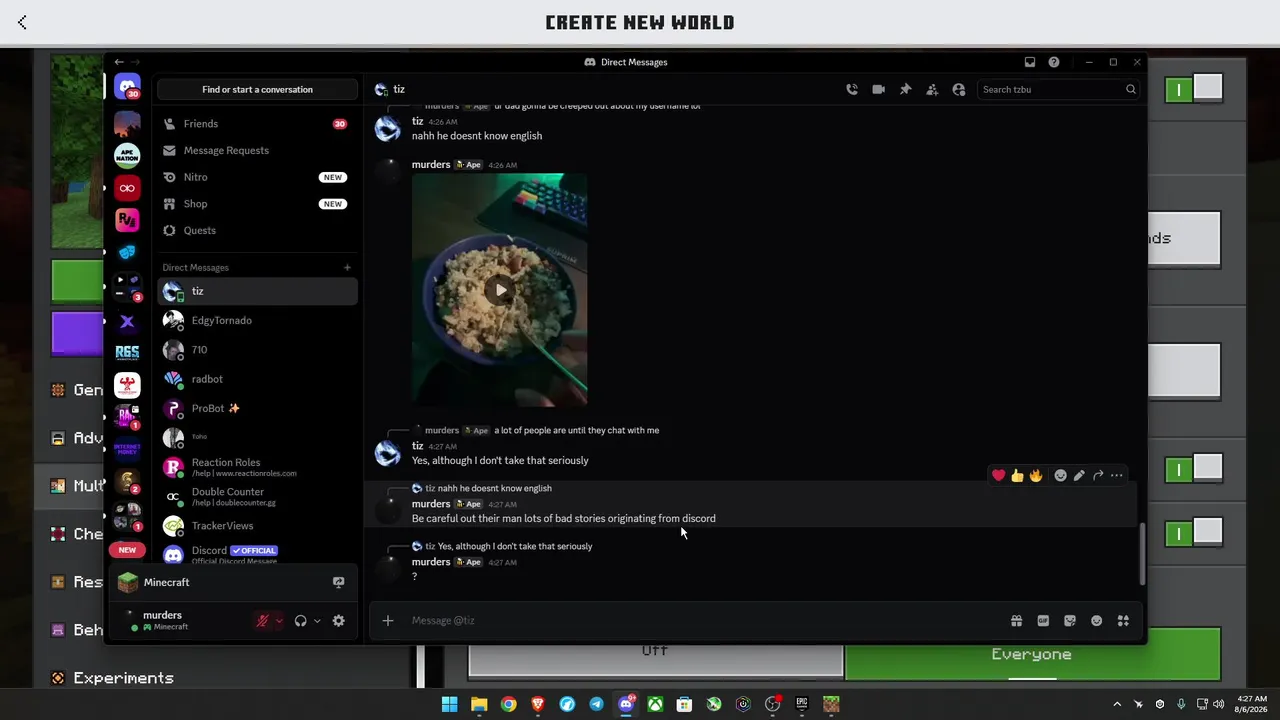
Task: Edit the hovered message with pencil icon
Action: coord(1079,475)
